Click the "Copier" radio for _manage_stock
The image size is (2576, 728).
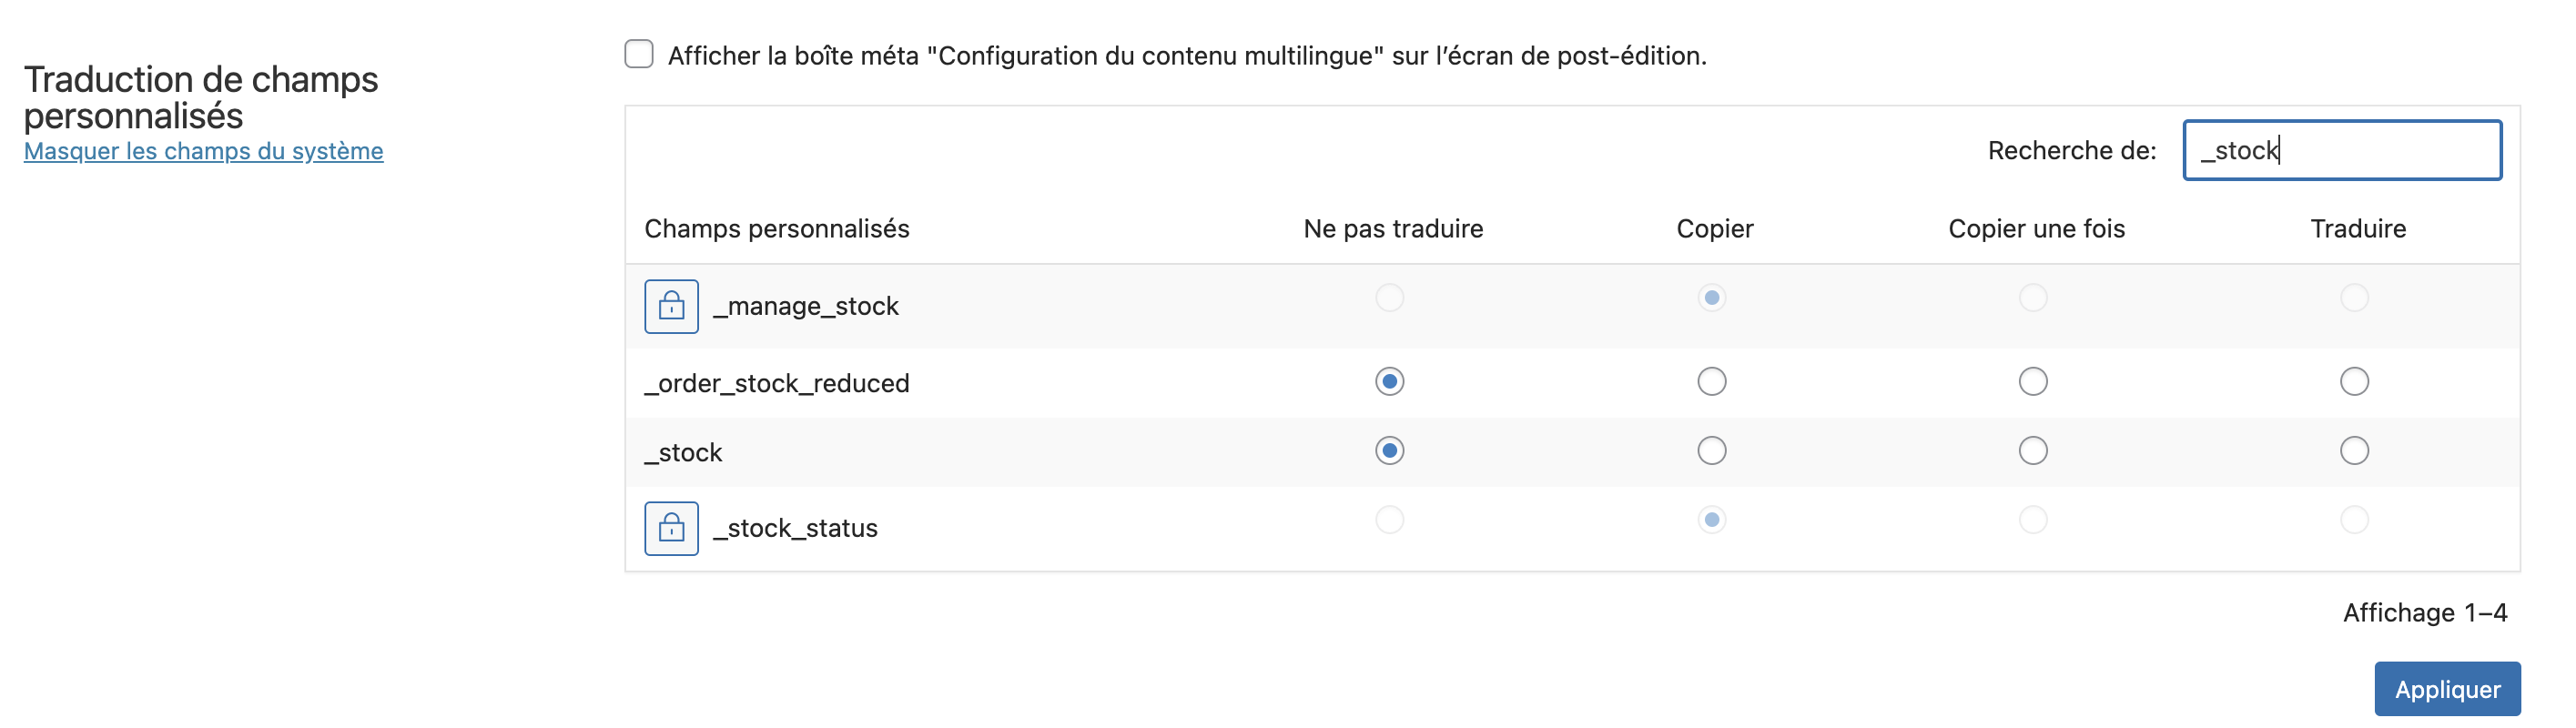[x=1711, y=298]
